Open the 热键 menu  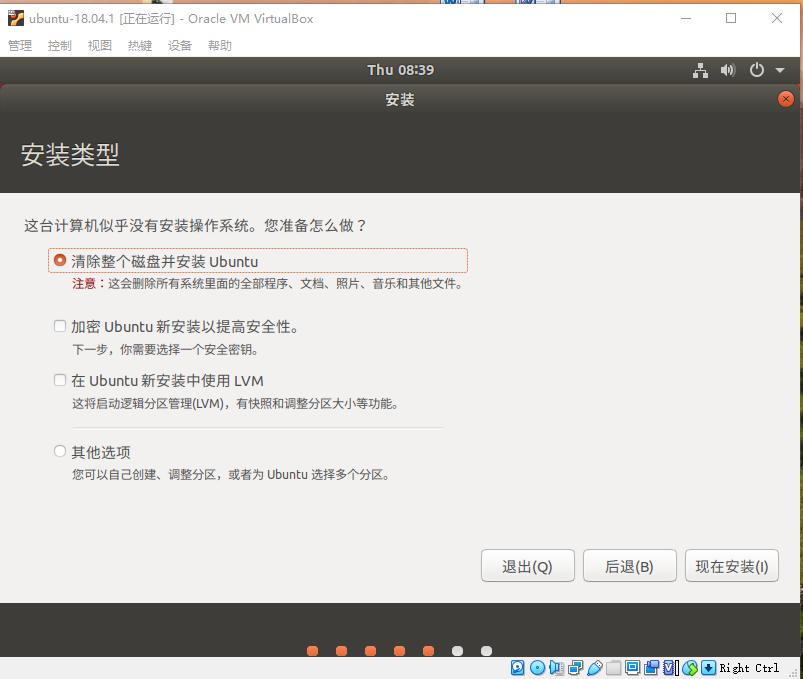[x=140, y=46]
